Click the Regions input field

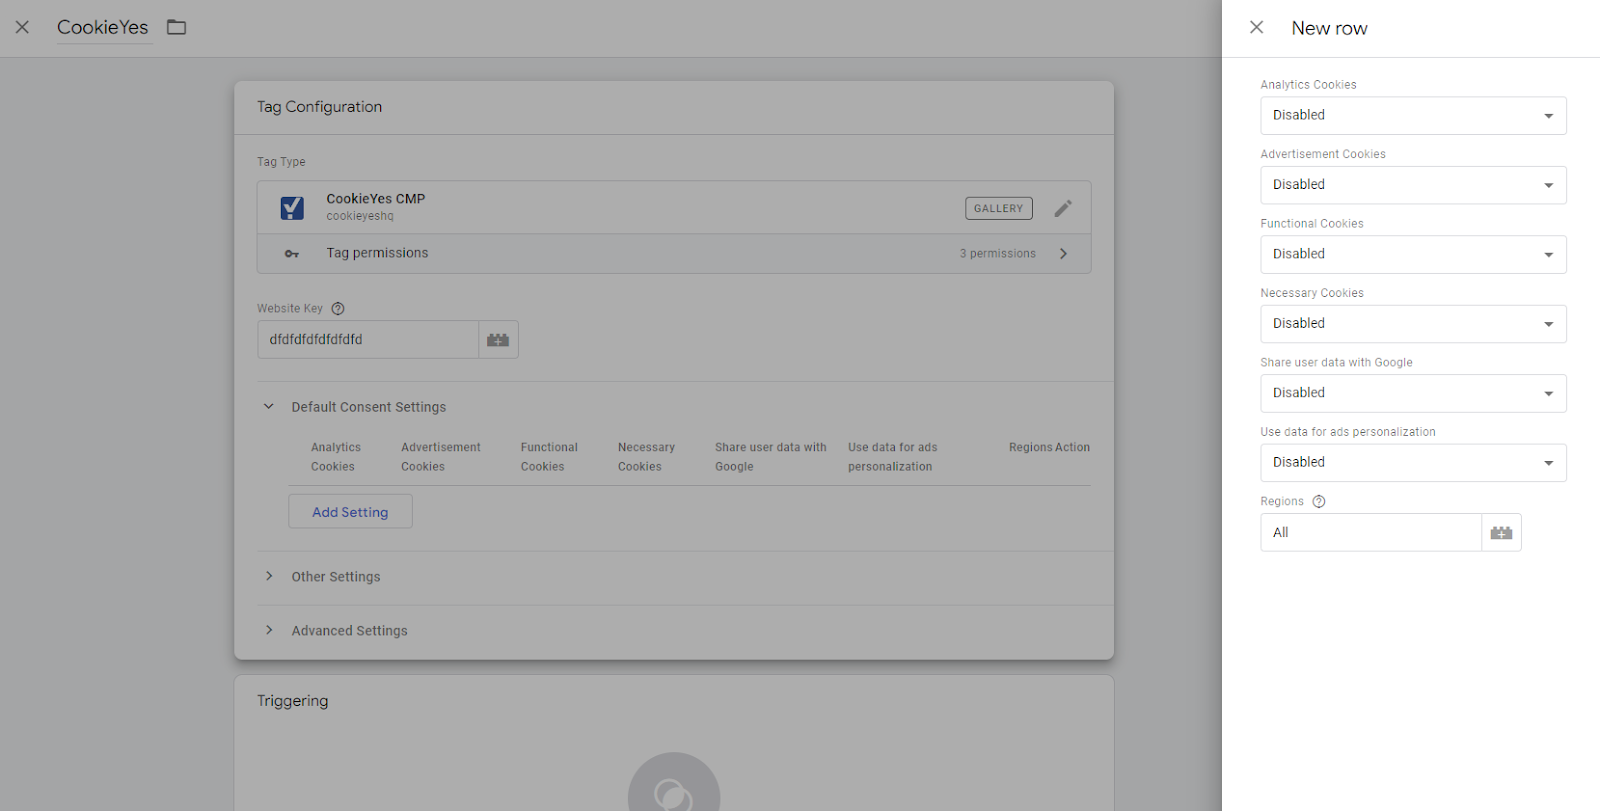click(x=1370, y=532)
